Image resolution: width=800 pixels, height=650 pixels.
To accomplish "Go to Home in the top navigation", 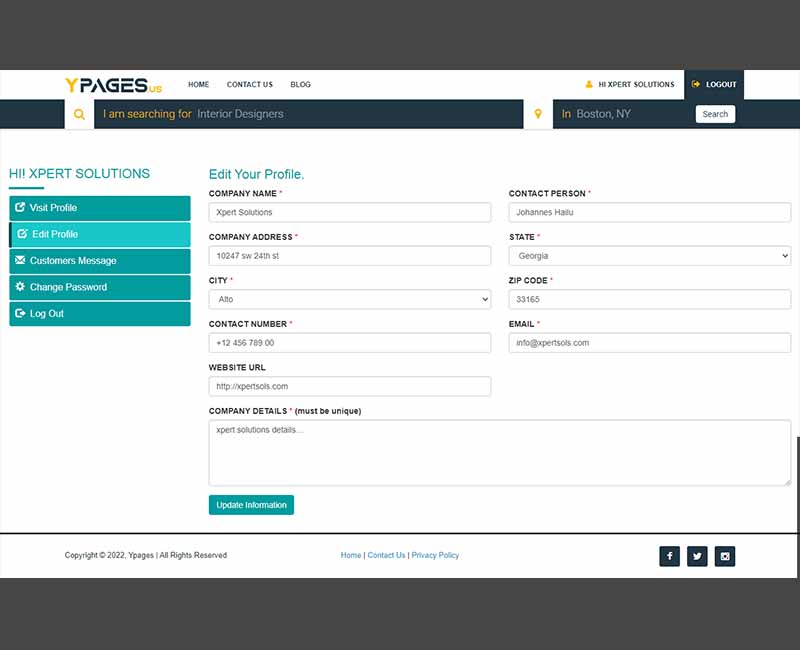I will 198,85.
